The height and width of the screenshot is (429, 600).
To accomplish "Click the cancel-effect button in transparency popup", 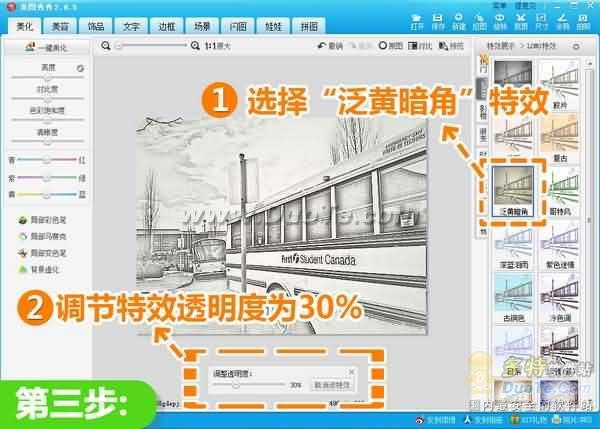I will pos(332,385).
